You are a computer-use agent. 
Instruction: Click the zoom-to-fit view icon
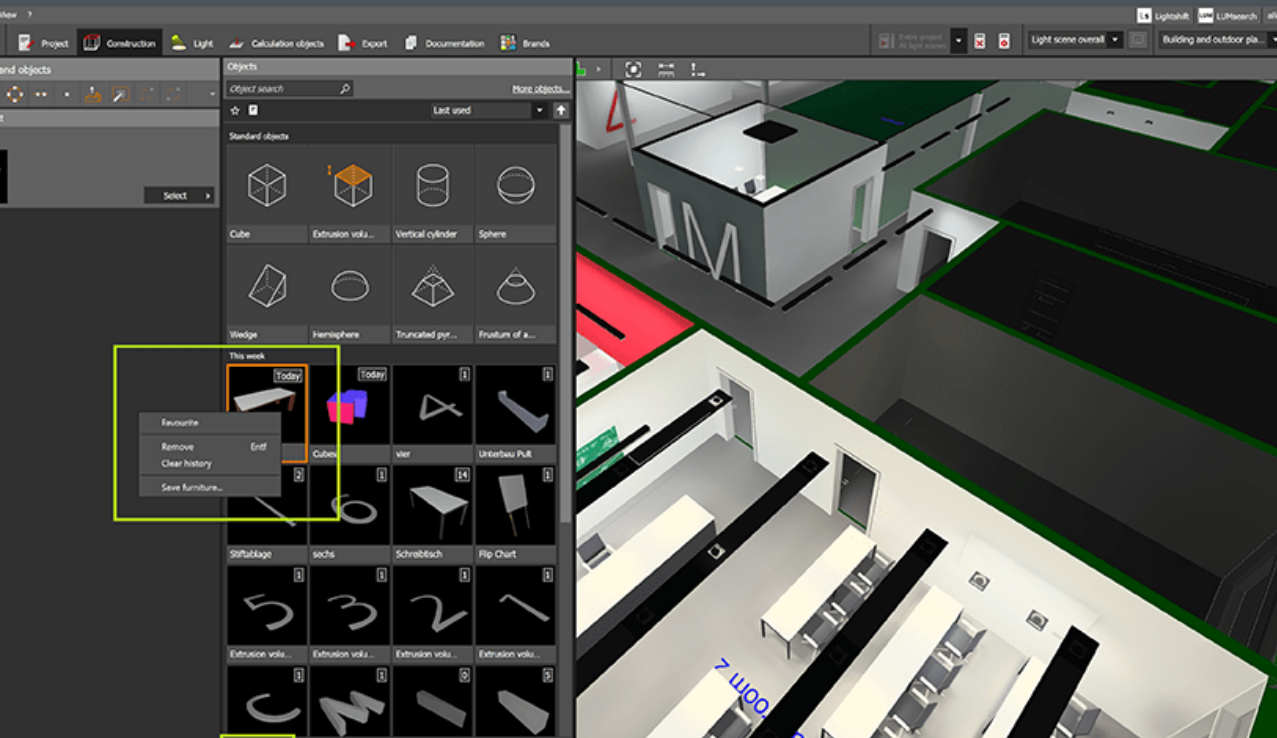tap(633, 69)
